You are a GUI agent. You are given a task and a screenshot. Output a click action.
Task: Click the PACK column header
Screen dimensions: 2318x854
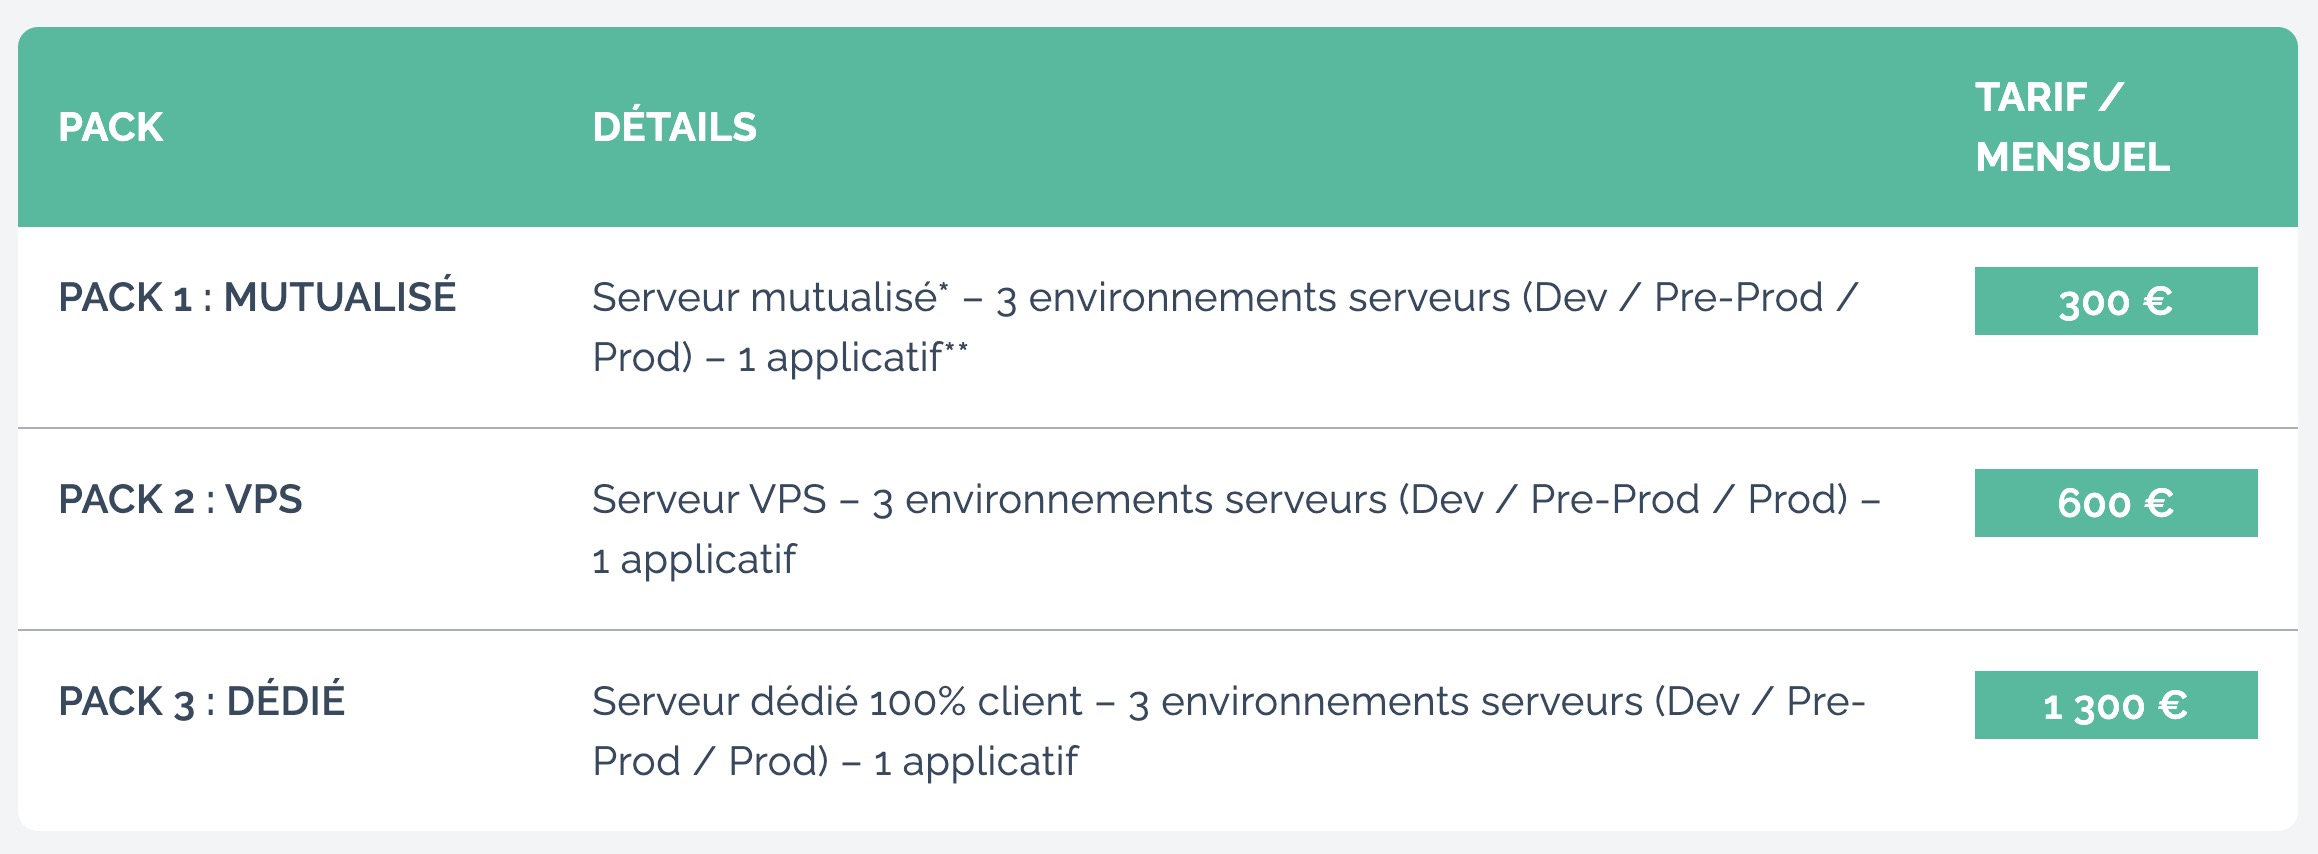[x=110, y=127]
